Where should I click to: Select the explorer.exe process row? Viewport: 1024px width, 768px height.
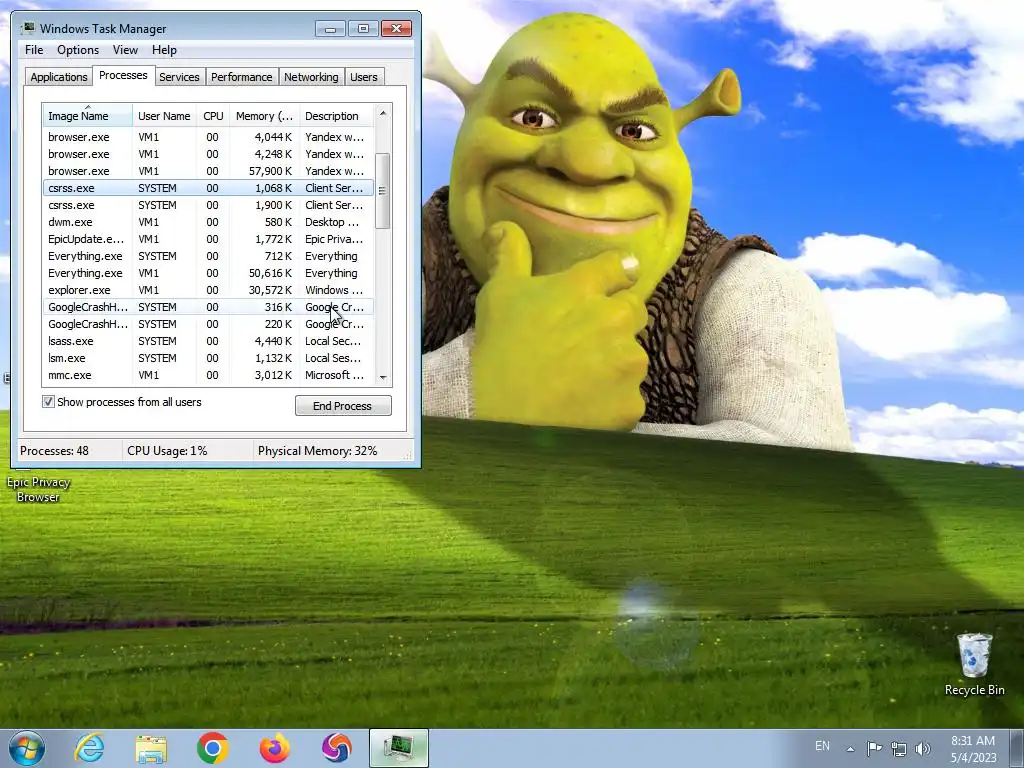coord(208,290)
